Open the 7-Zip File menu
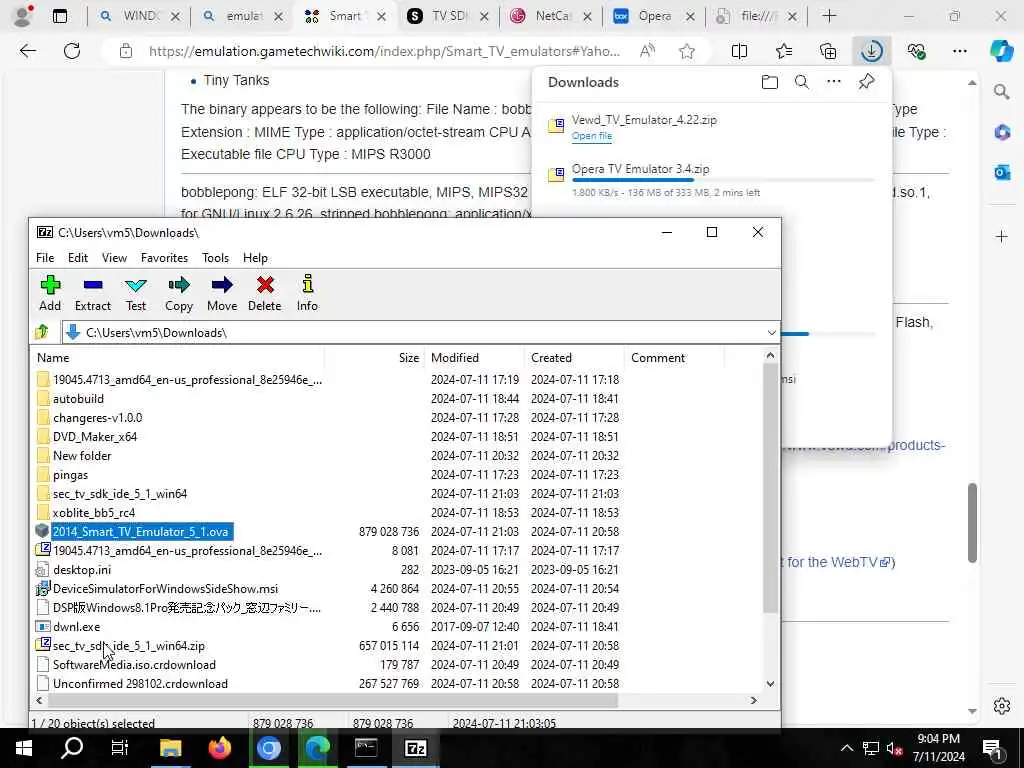 pos(45,258)
